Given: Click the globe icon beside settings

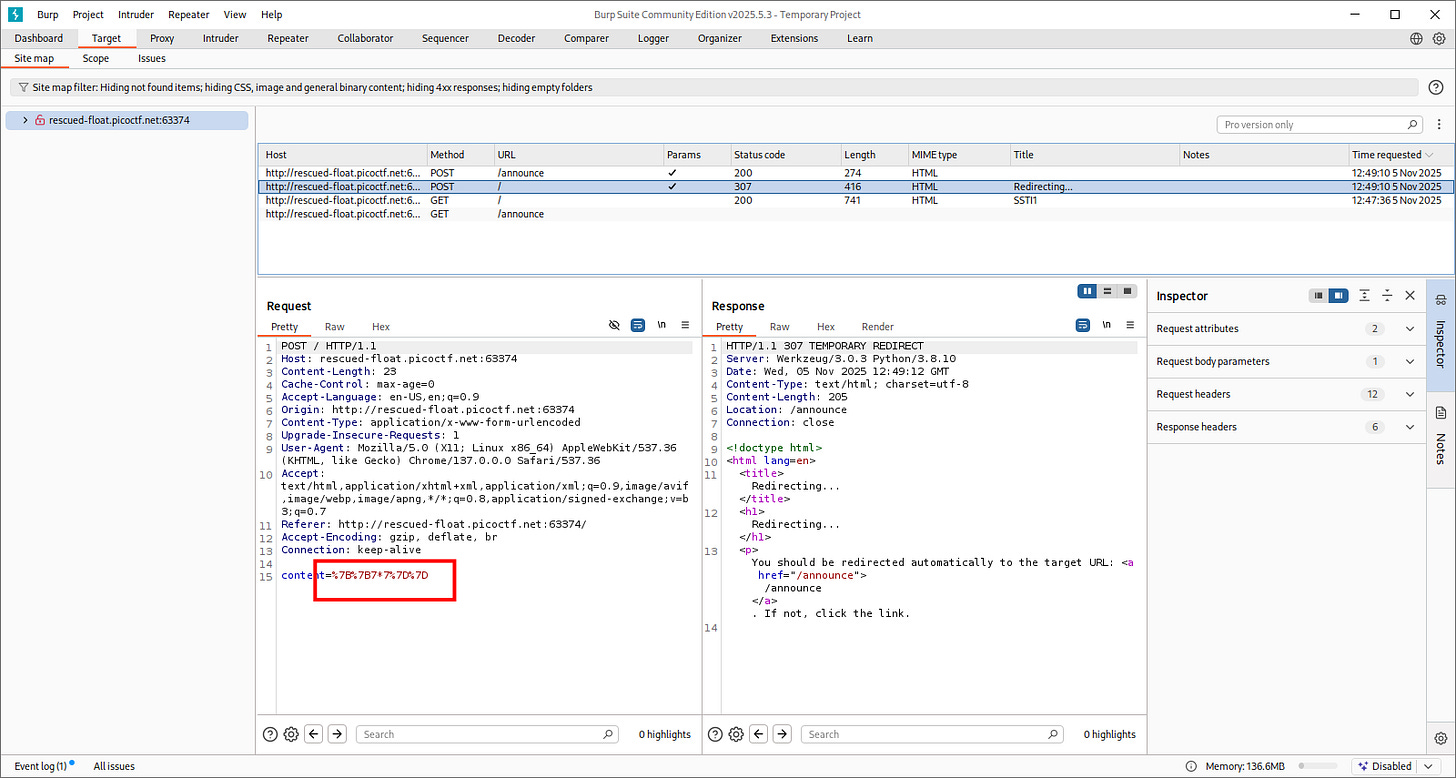Looking at the screenshot, I should 1416,39.
